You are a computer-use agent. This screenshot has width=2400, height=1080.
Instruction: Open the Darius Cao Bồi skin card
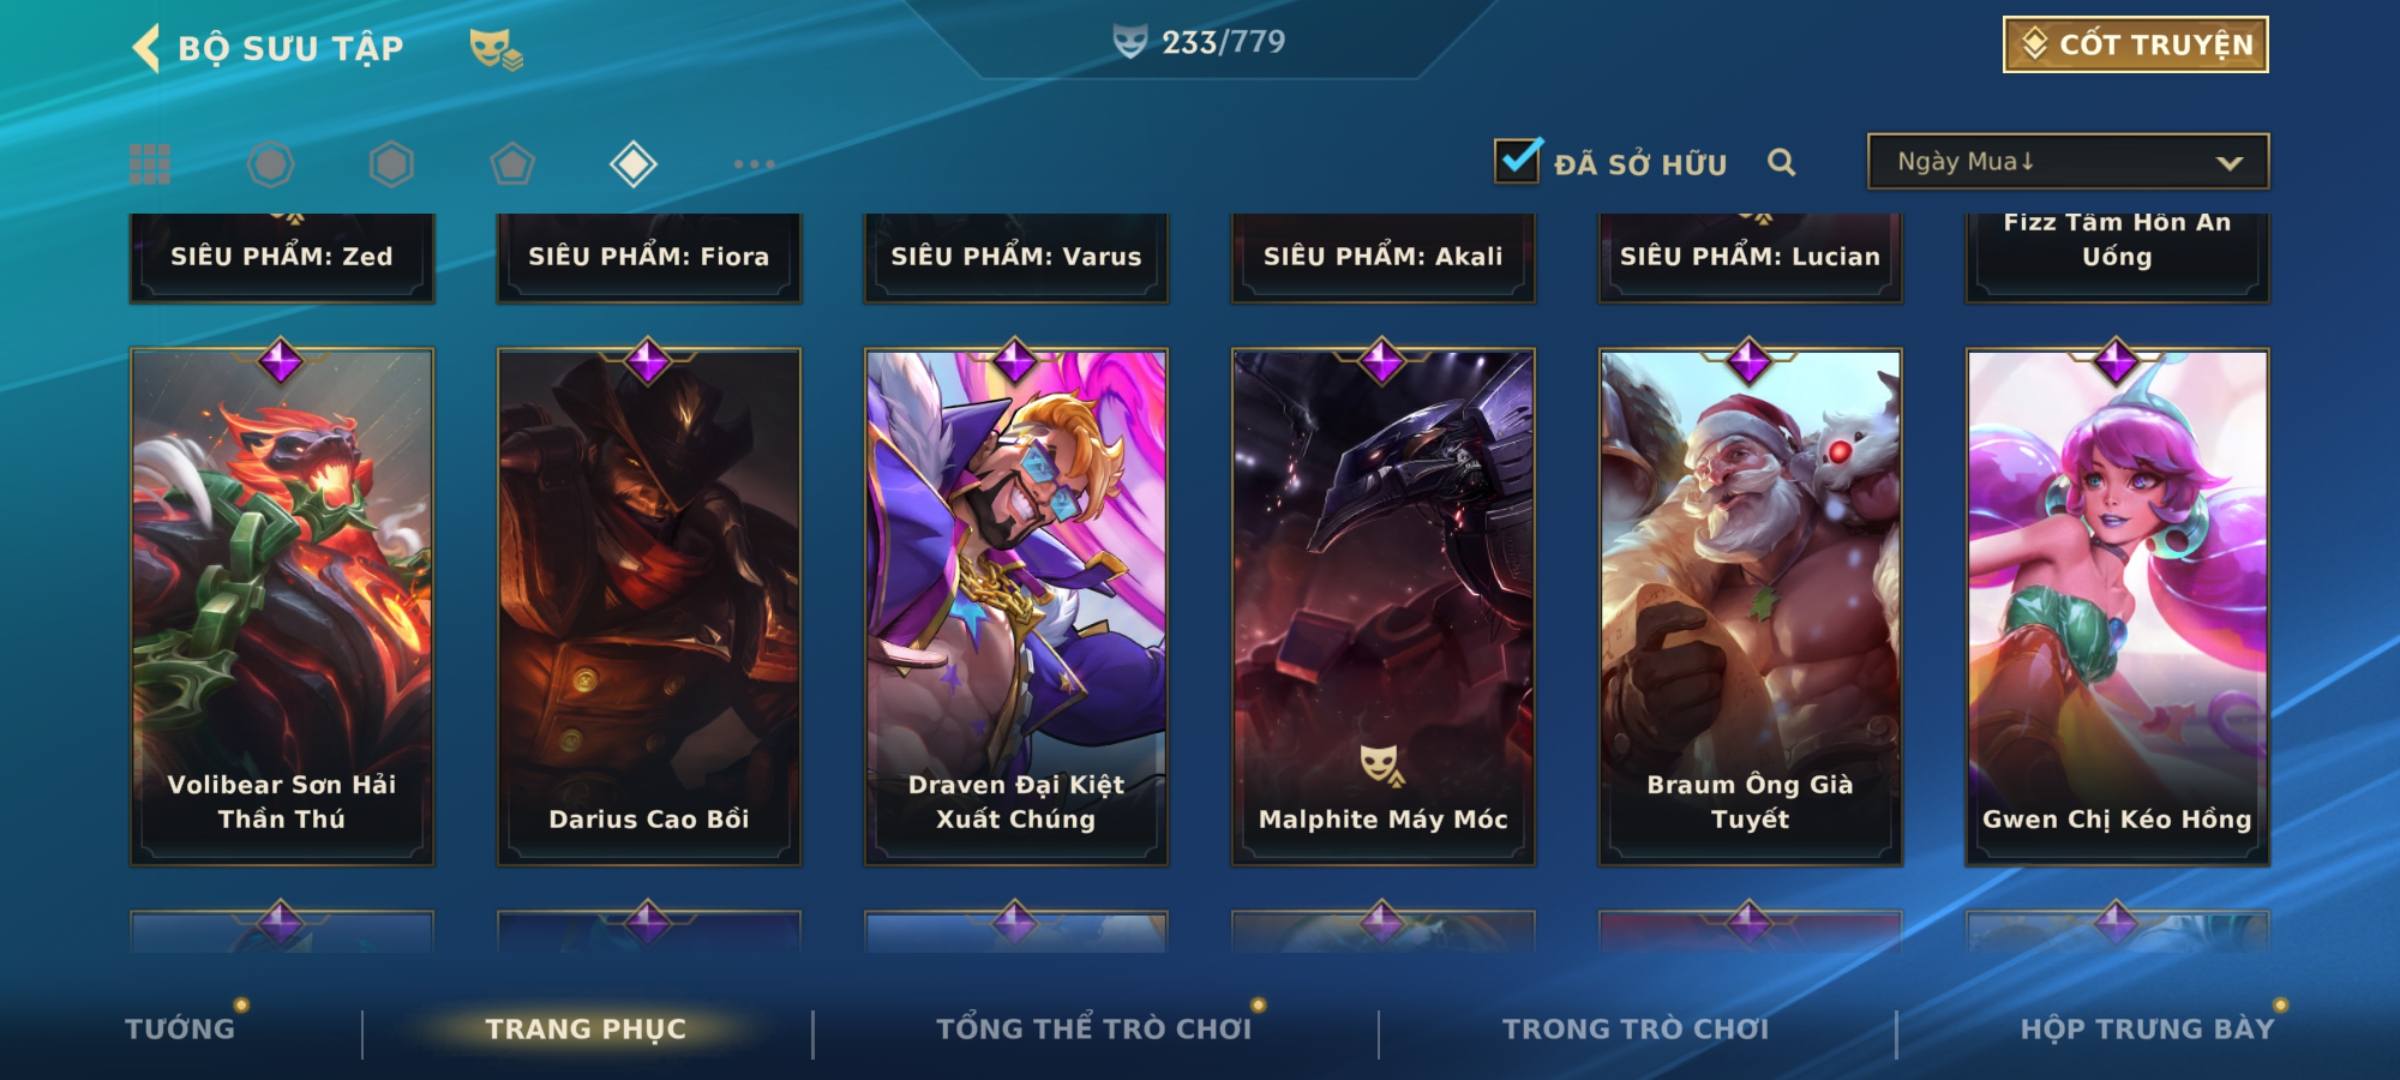tap(649, 606)
